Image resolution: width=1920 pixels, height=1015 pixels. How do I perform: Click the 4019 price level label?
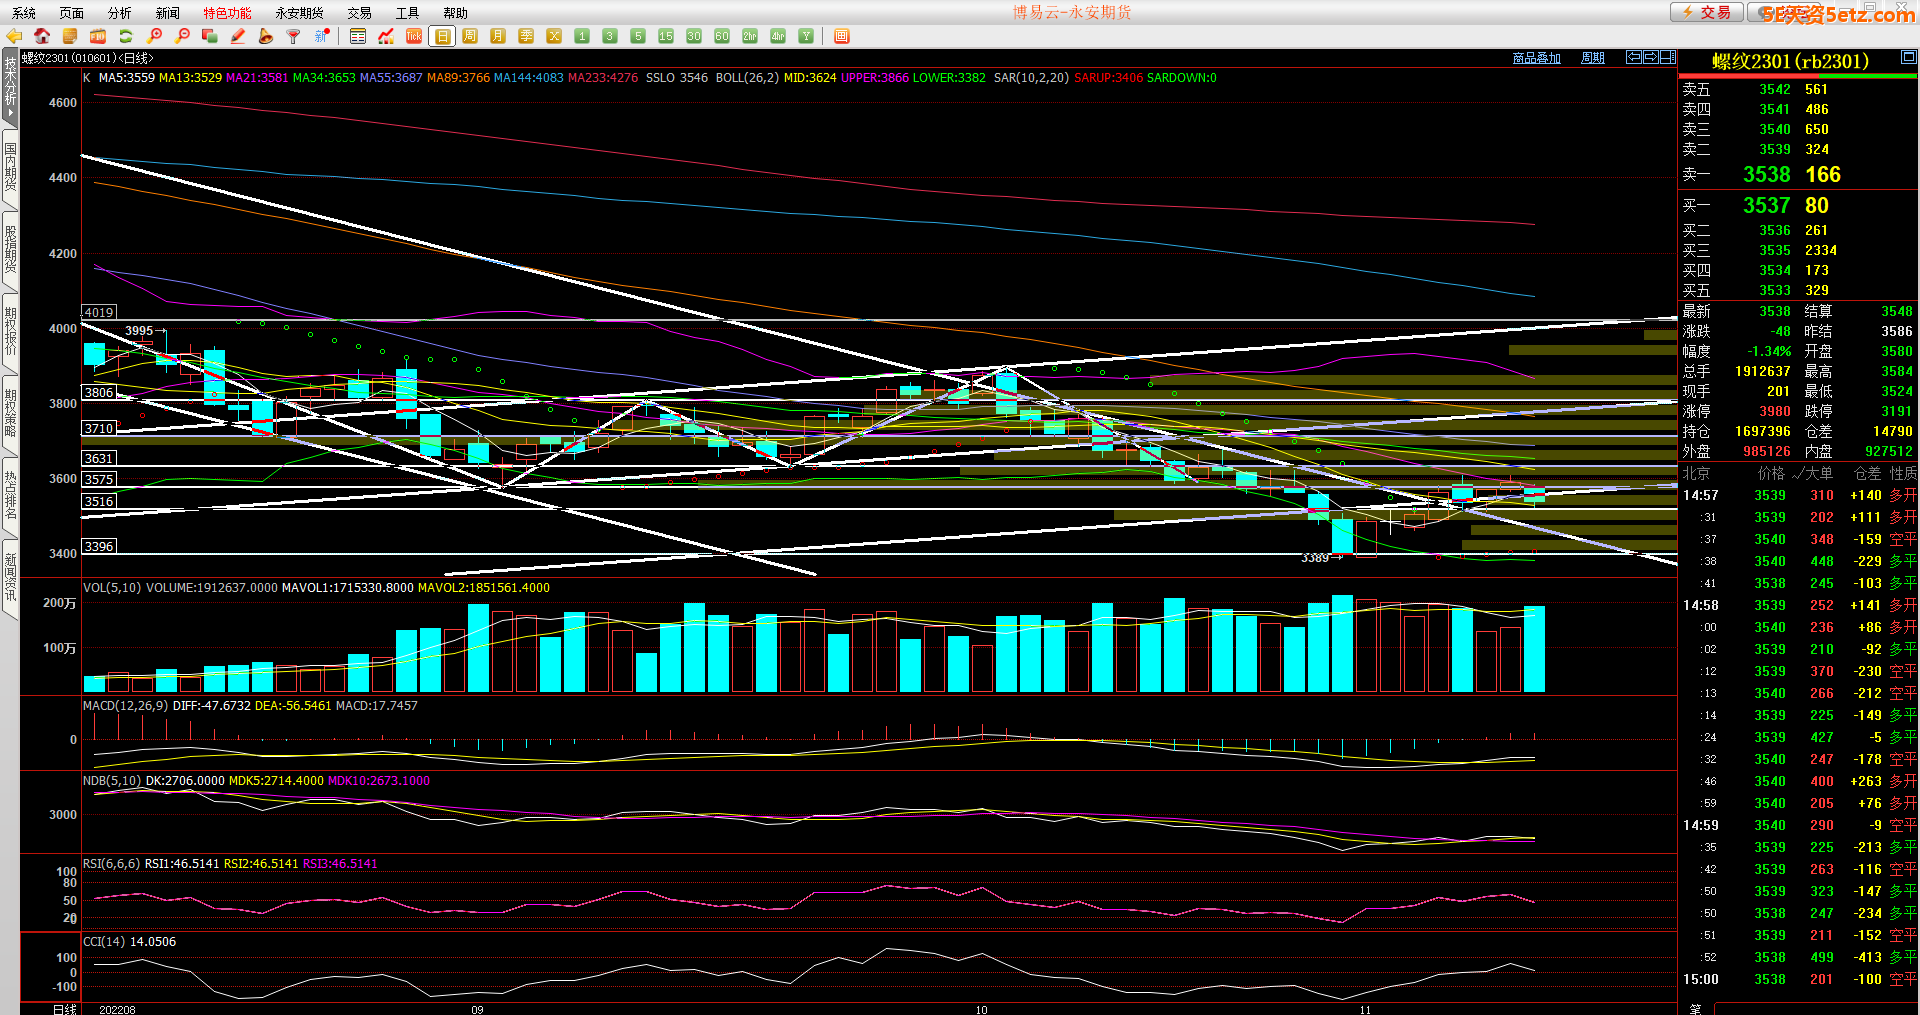98,312
